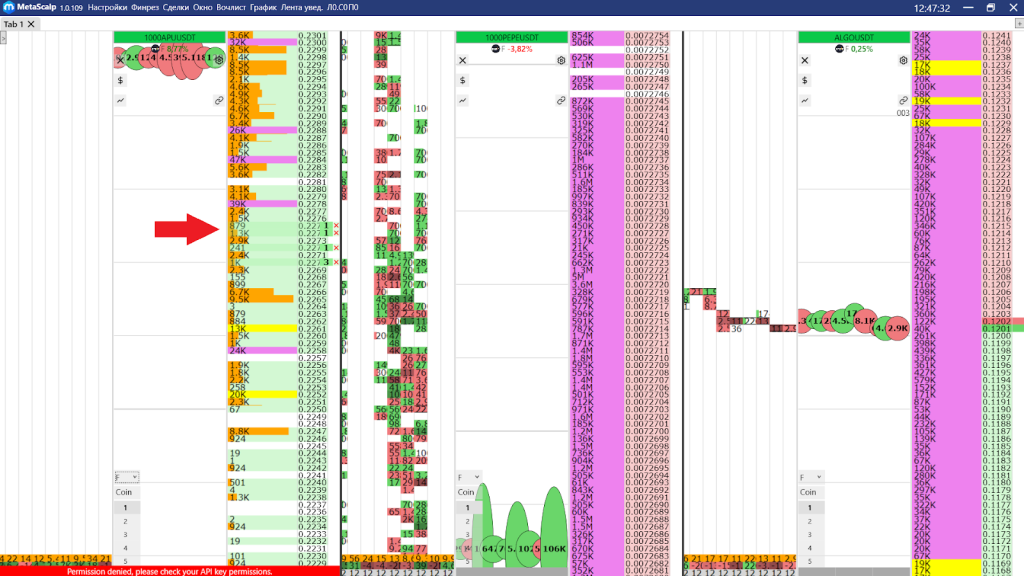Click the 0.2284 price level with 47K

click(278, 160)
